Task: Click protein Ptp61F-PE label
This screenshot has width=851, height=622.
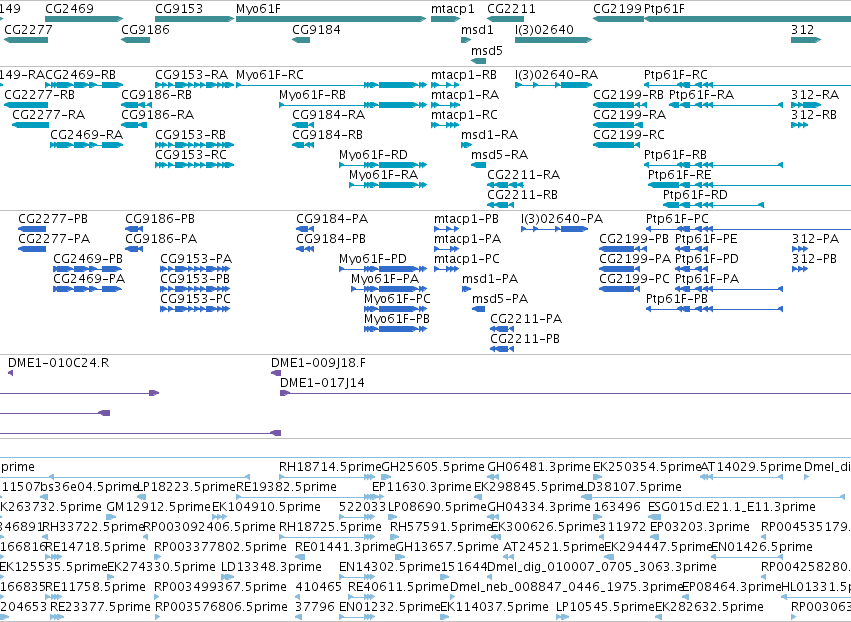Action: click(x=706, y=239)
